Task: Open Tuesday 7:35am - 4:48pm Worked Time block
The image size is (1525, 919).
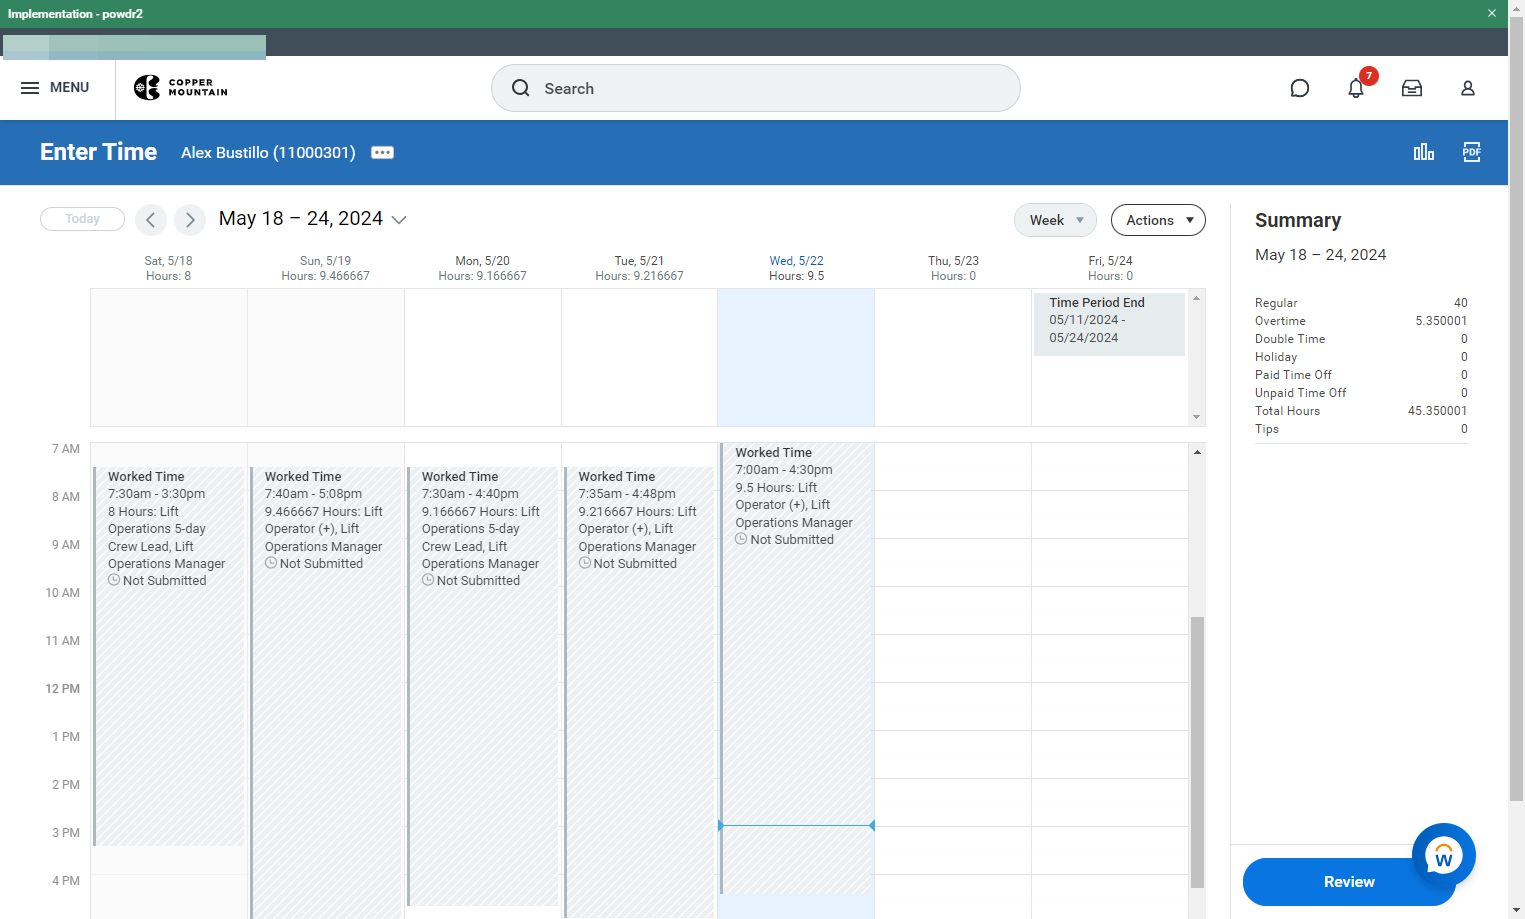Action: tap(640, 692)
